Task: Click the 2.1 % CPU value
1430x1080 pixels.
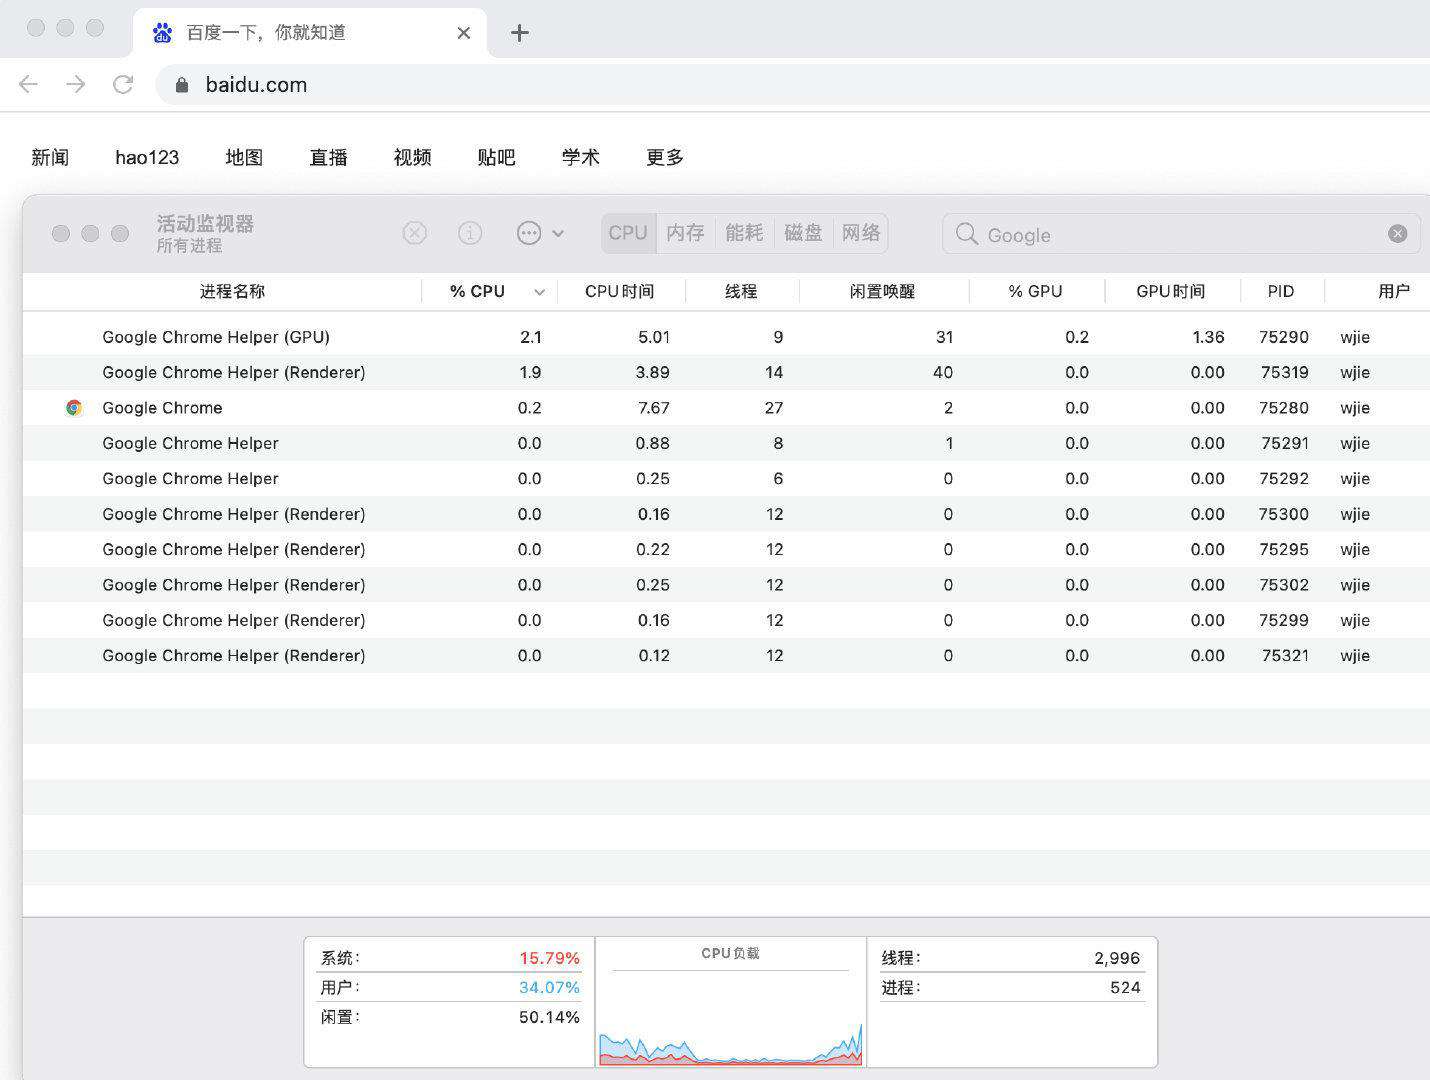Action: (530, 337)
